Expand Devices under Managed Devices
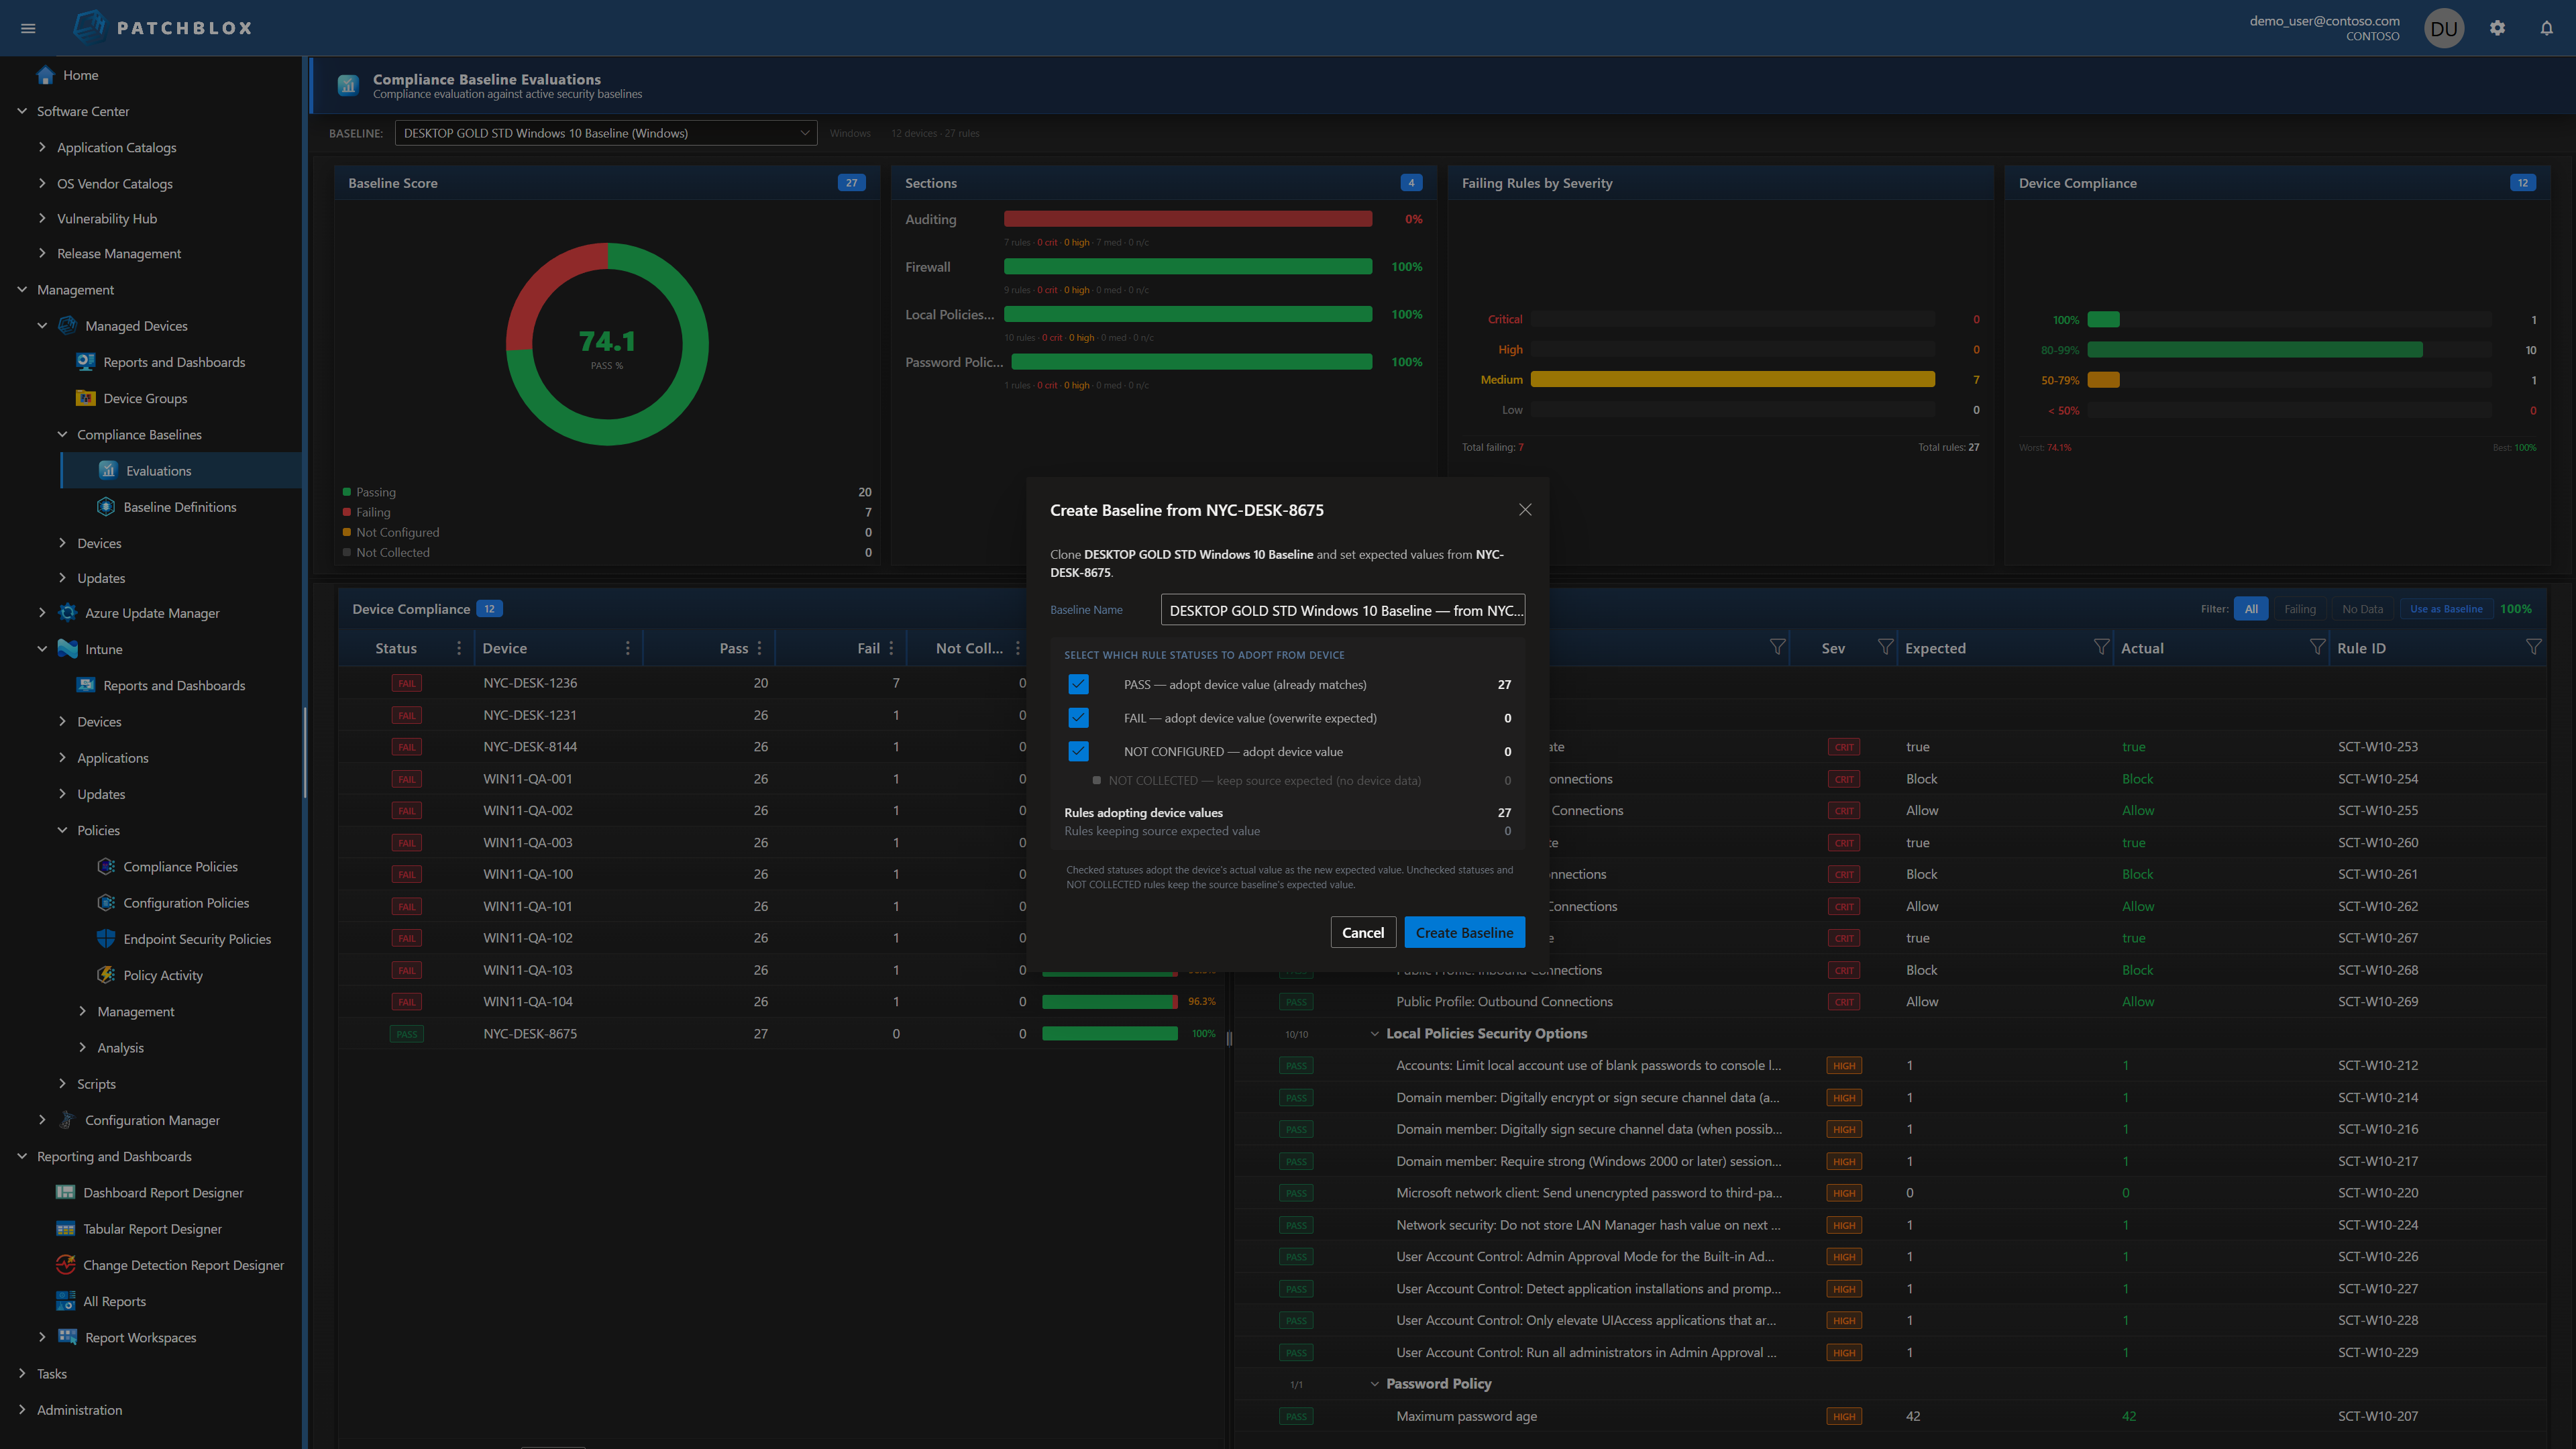Viewport: 2576px width, 1449px height. click(100, 542)
